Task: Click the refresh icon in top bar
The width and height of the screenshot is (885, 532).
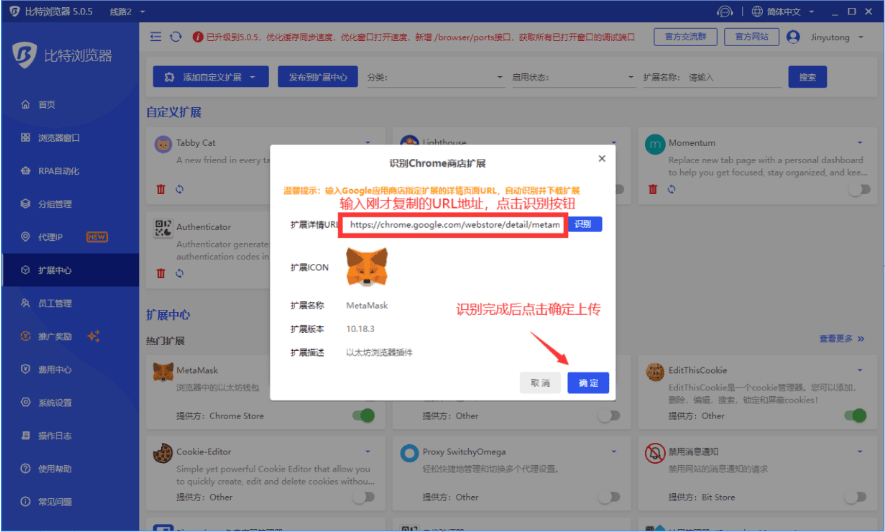Action: click(176, 37)
